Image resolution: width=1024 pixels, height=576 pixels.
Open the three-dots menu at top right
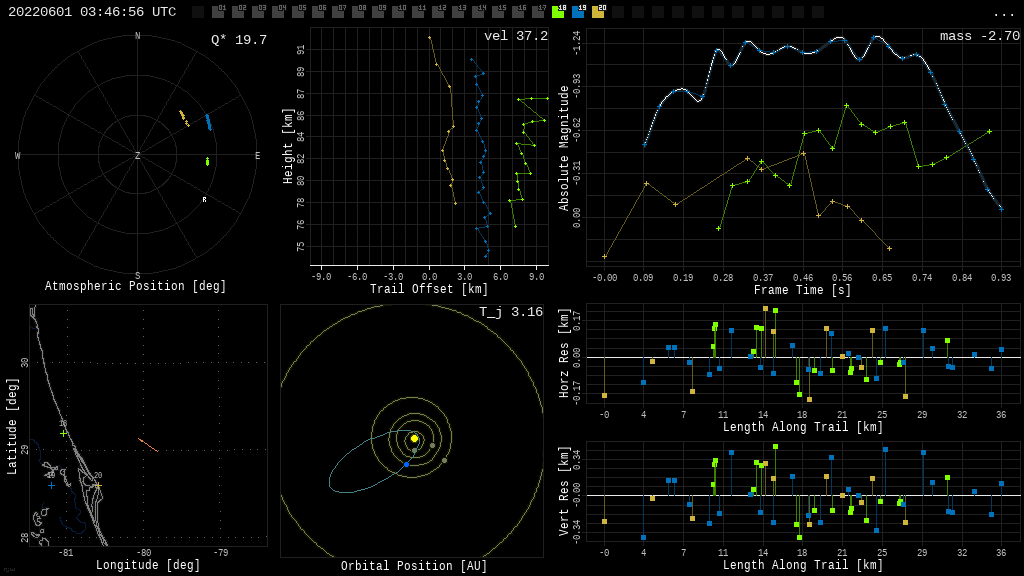pos(1003,13)
